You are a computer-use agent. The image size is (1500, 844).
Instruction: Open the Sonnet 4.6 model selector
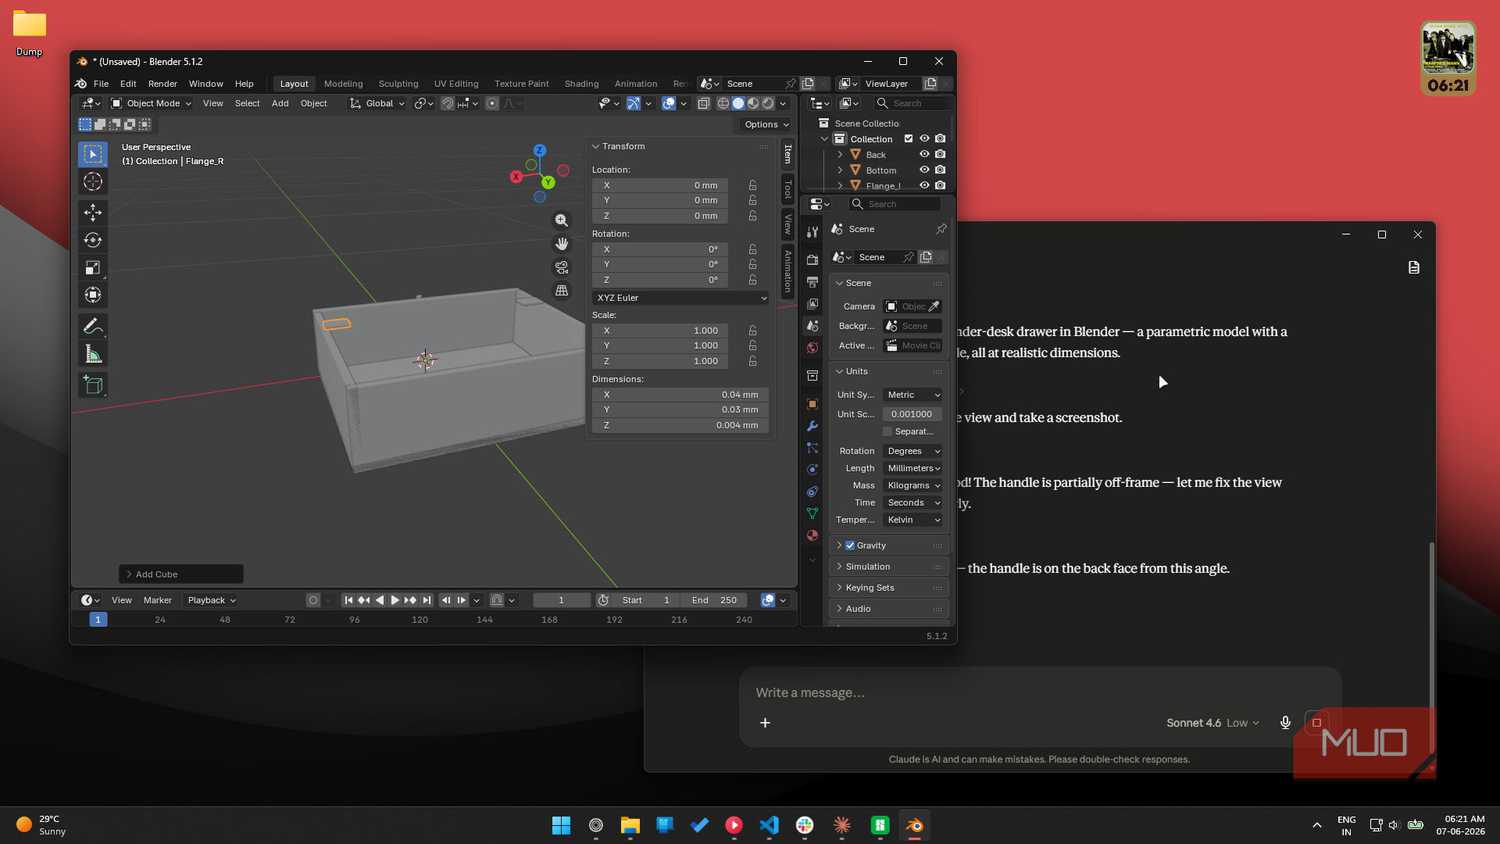pyautogui.click(x=1212, y=723)
